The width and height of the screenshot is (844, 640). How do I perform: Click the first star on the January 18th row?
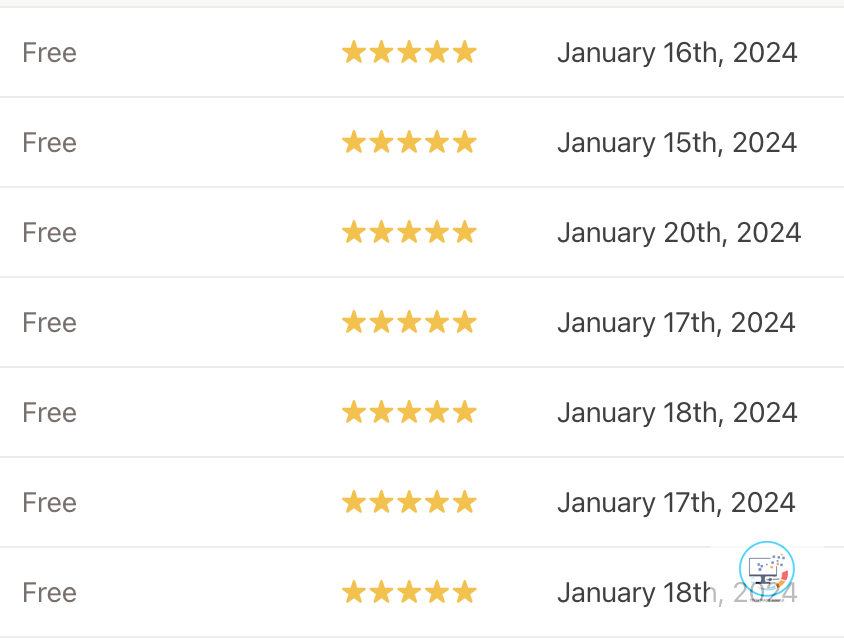(x=354, y=412)
